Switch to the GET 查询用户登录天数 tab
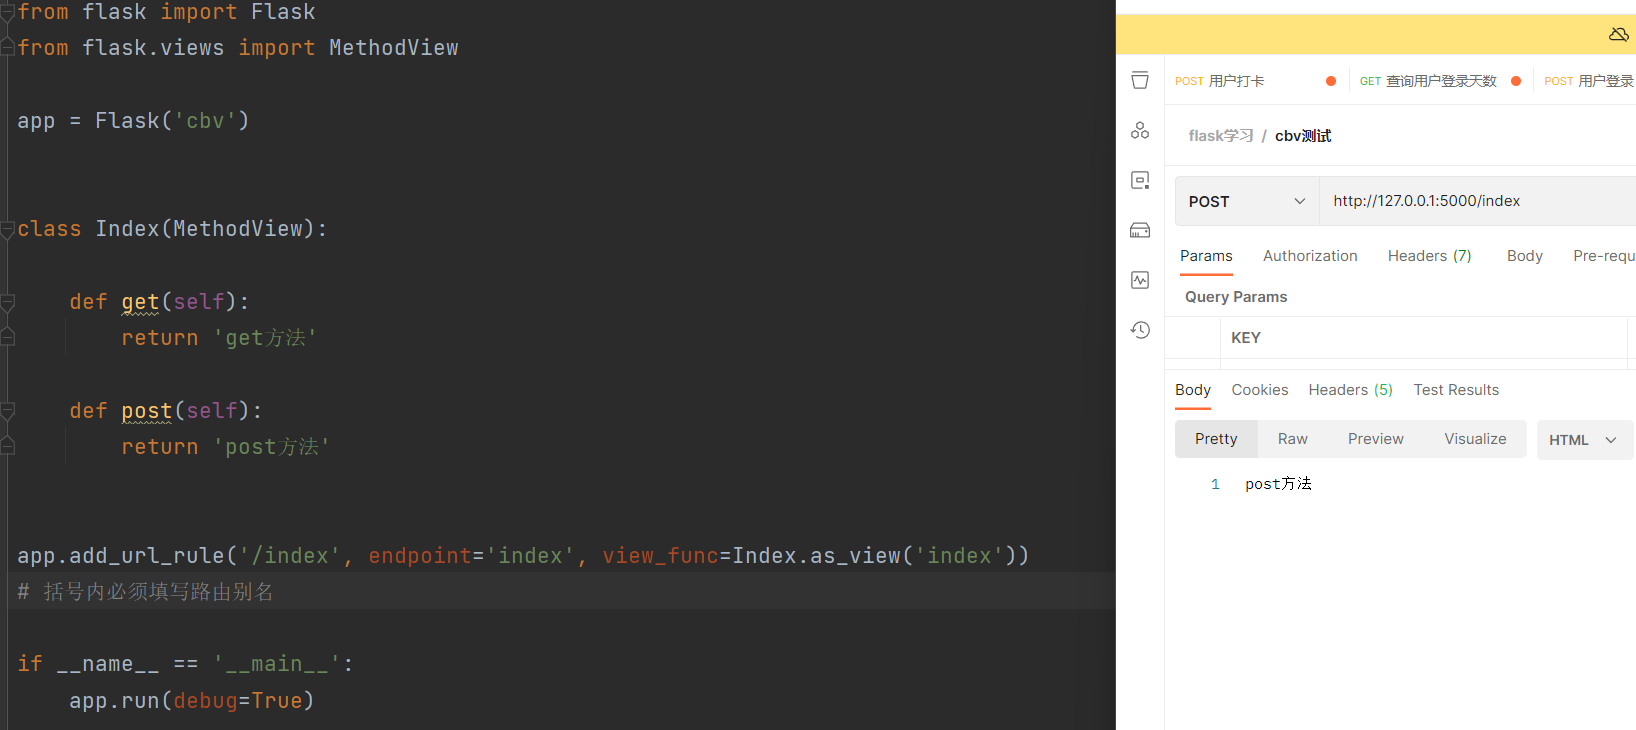The image size is (1636, 730). point(1440,81)
